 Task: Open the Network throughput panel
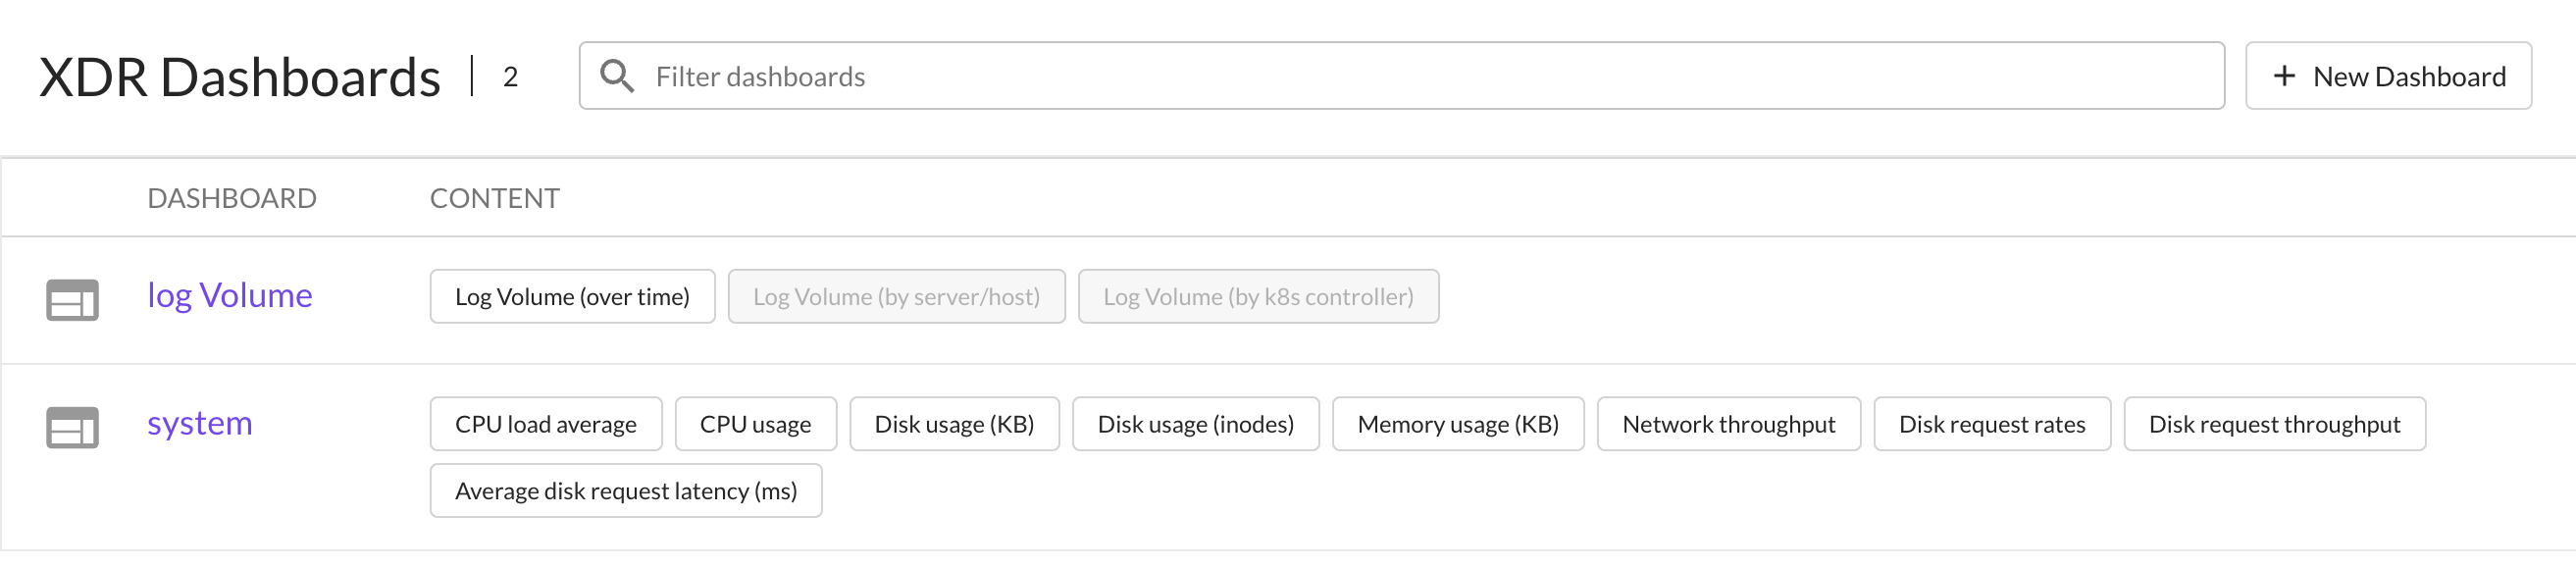1728,424
